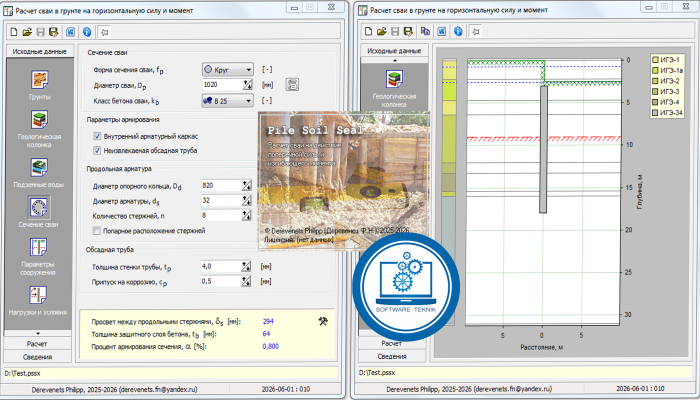
Task: Click New file icon in right window toolbar
Action: pos(368,31)
